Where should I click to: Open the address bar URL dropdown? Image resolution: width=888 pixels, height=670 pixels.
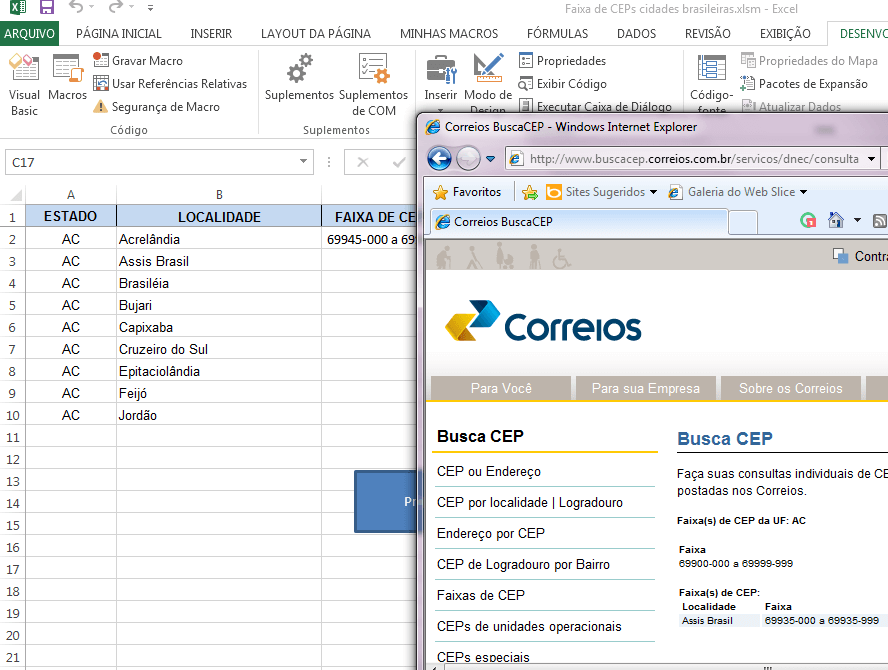(871, 158)
